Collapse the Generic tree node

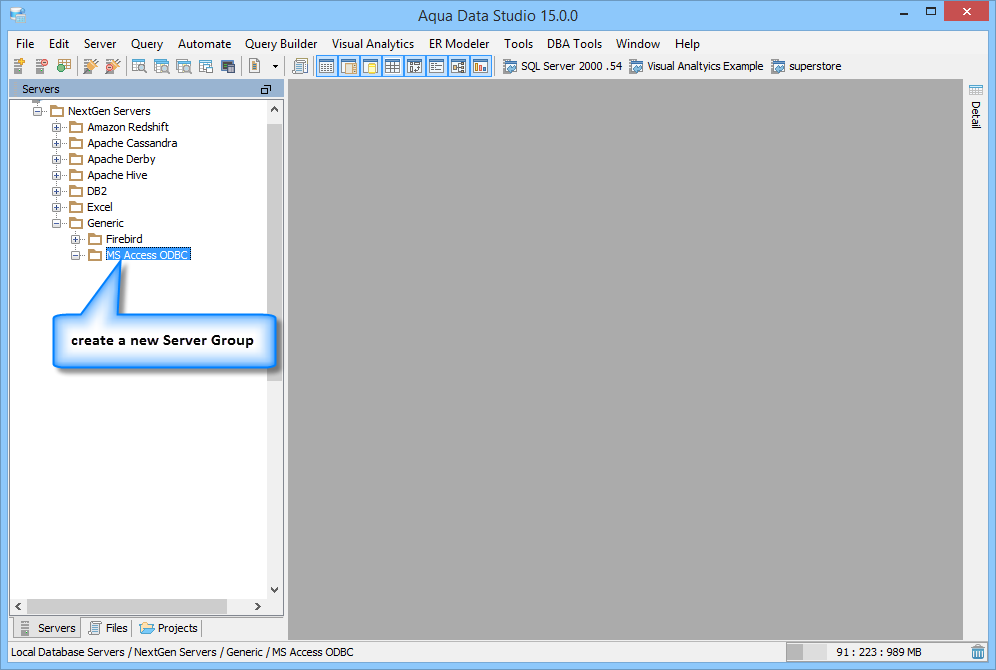[57, 224]
